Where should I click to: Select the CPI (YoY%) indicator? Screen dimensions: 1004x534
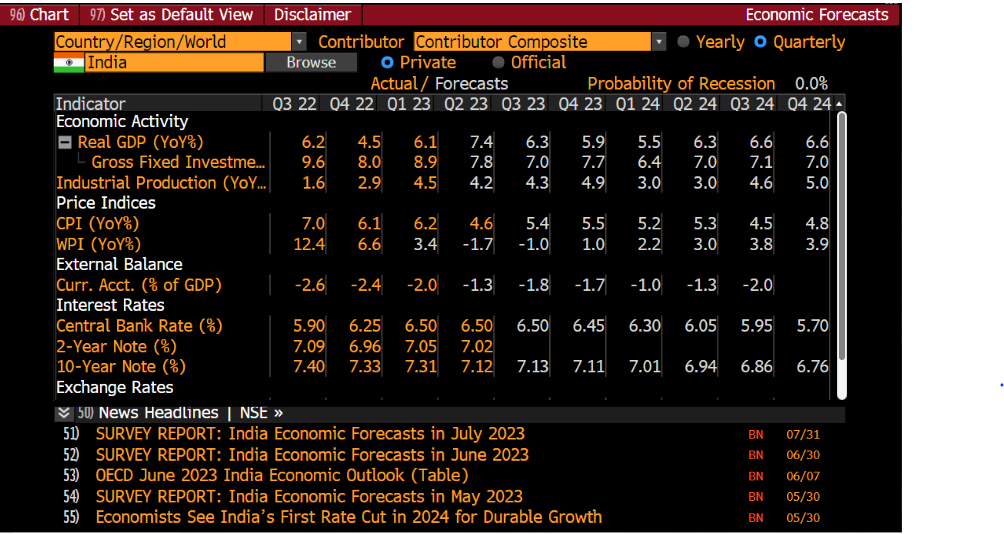pyautogui.click(x=97, y=224)
